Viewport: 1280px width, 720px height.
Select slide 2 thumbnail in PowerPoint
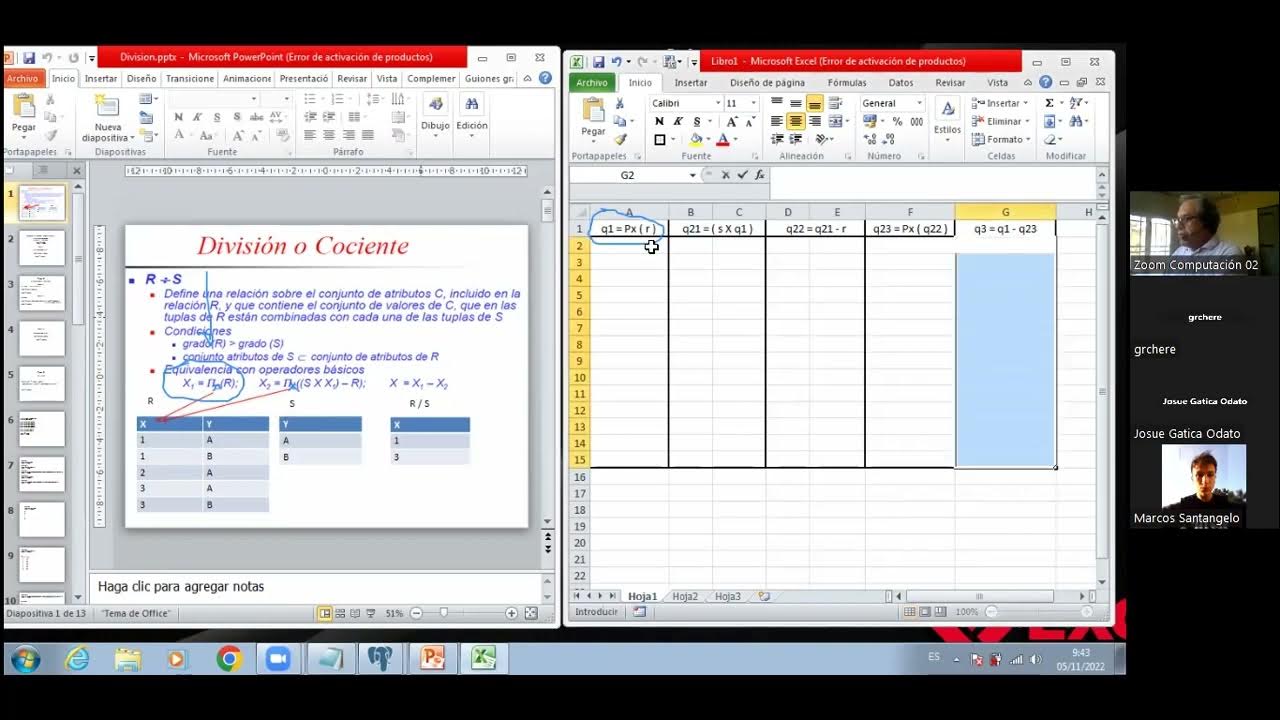[x=42, y=248]
